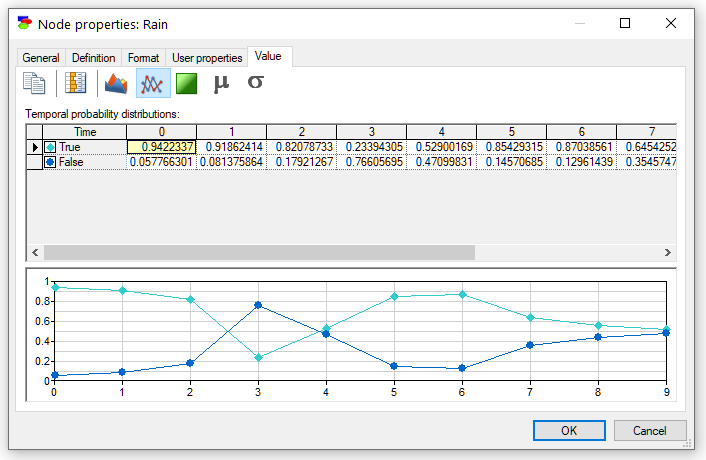Click the Copy icon in toolbar
706x460 pixels.
(34, 83)
